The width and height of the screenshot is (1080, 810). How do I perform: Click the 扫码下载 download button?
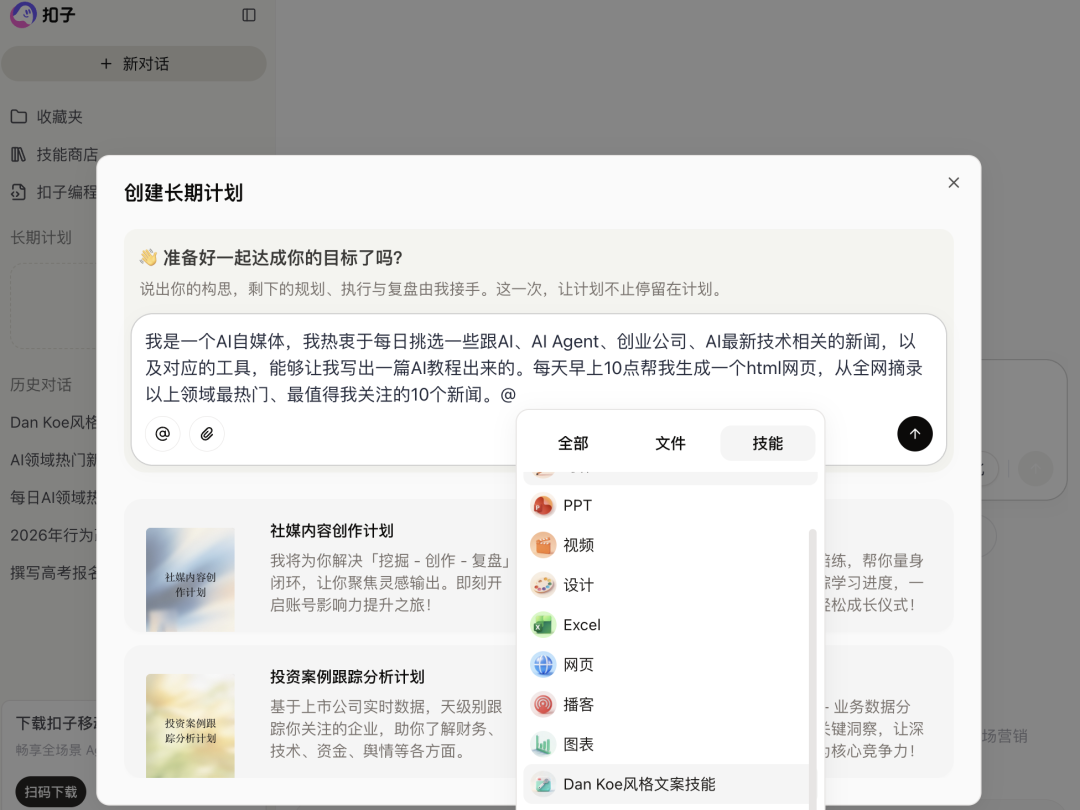[50, 791]
